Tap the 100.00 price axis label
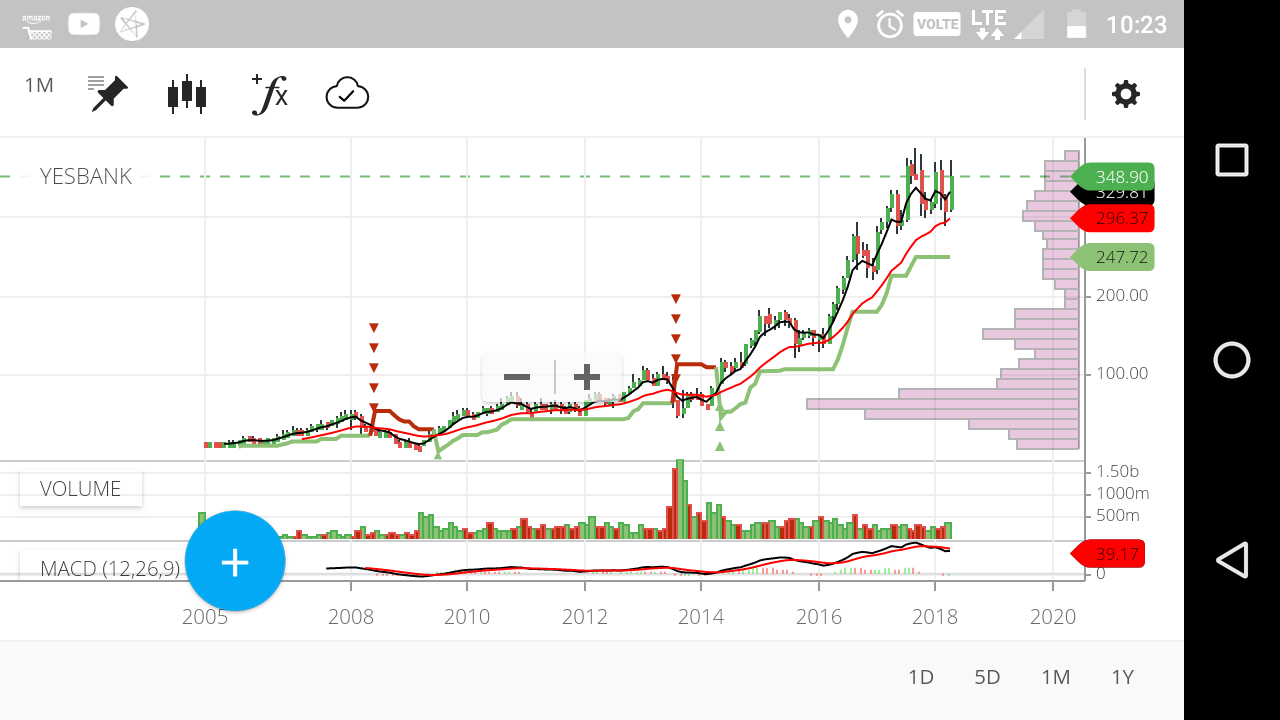 tap(1122, 374)
